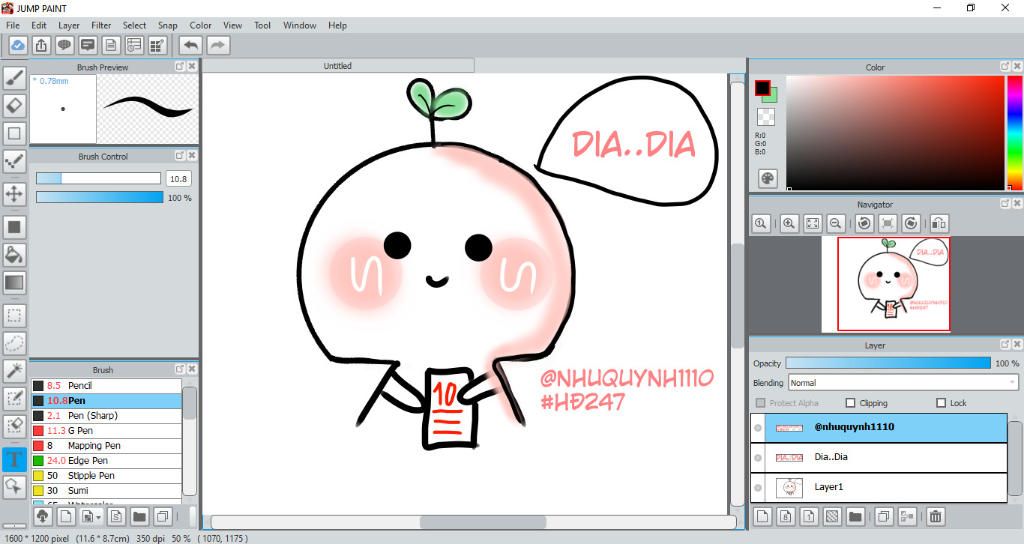Open add brush dropdown arrow in Brush panel
1024x544 pixels.
pyautogui.click(x=98, y=517)
